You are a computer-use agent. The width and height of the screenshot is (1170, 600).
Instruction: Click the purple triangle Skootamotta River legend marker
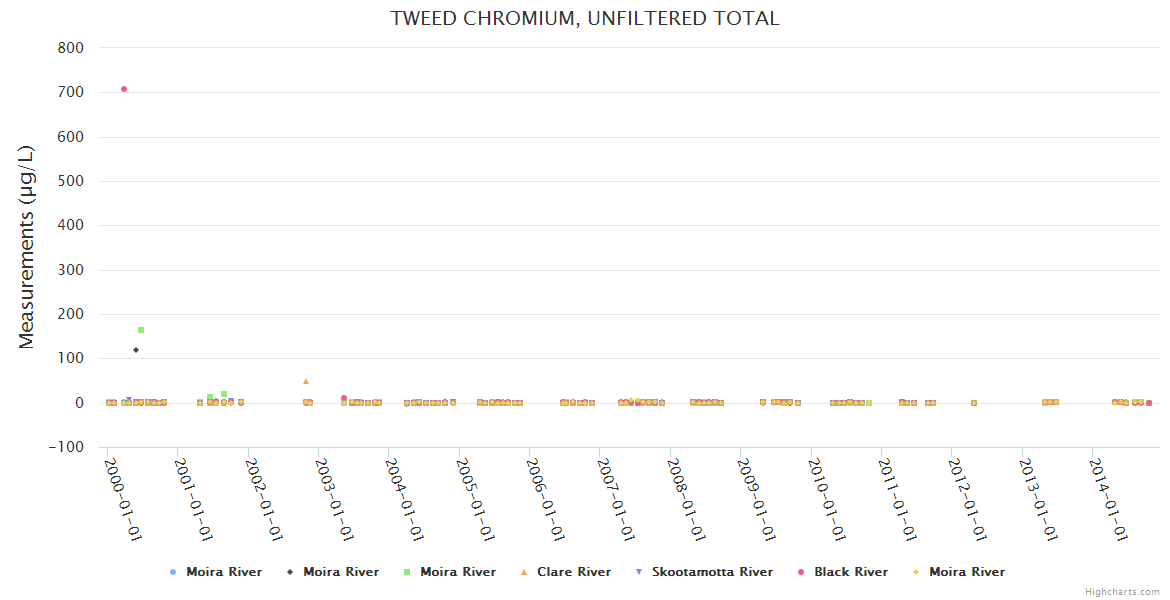click(640, 572)
